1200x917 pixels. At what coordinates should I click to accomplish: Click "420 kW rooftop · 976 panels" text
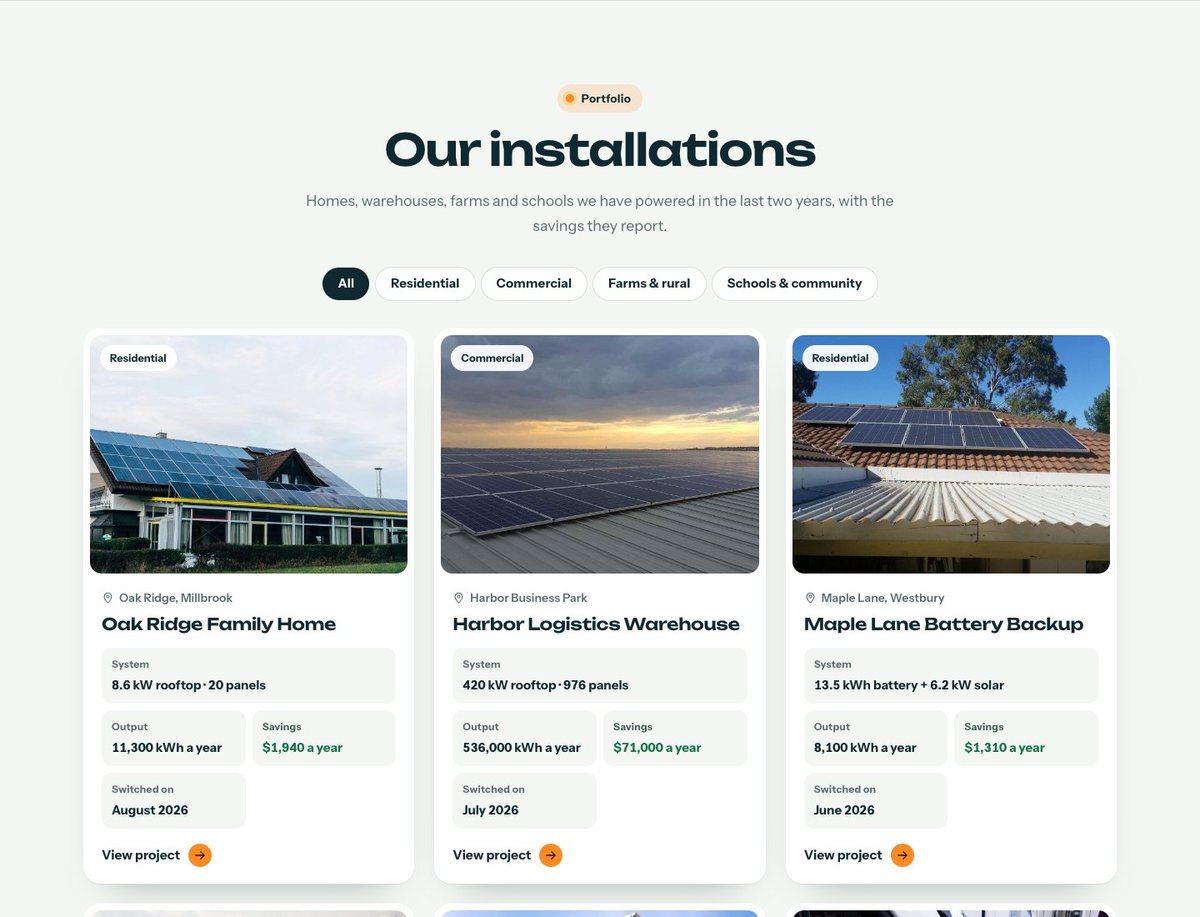click(546, 685)
